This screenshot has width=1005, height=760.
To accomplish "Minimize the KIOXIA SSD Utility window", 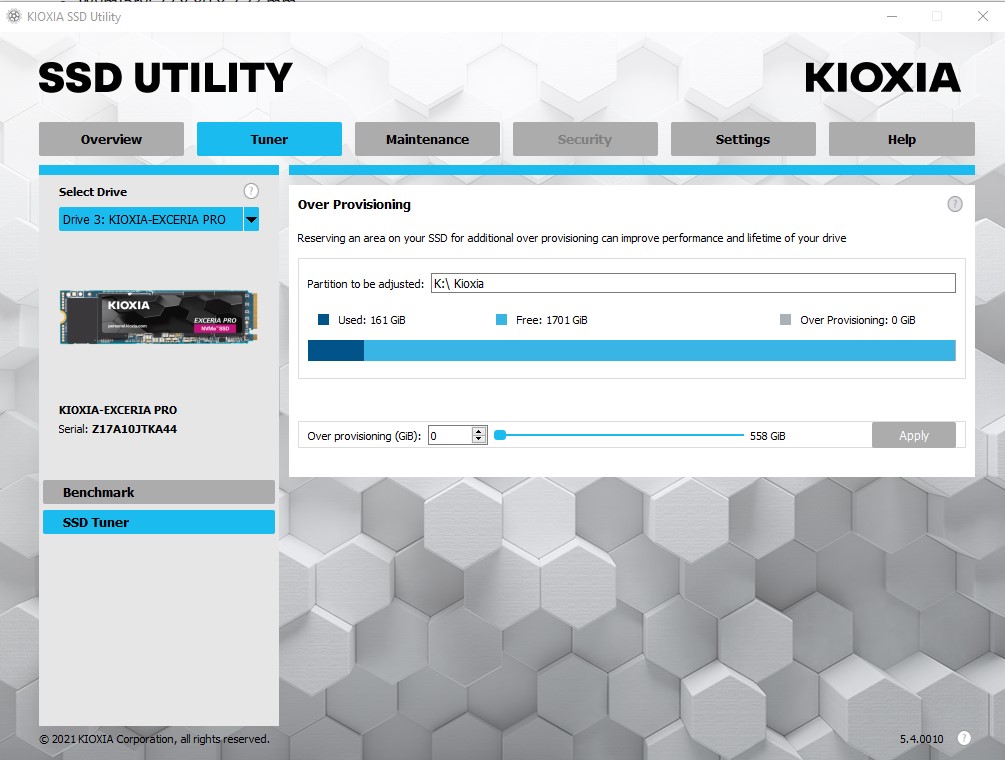I will 892,16.
